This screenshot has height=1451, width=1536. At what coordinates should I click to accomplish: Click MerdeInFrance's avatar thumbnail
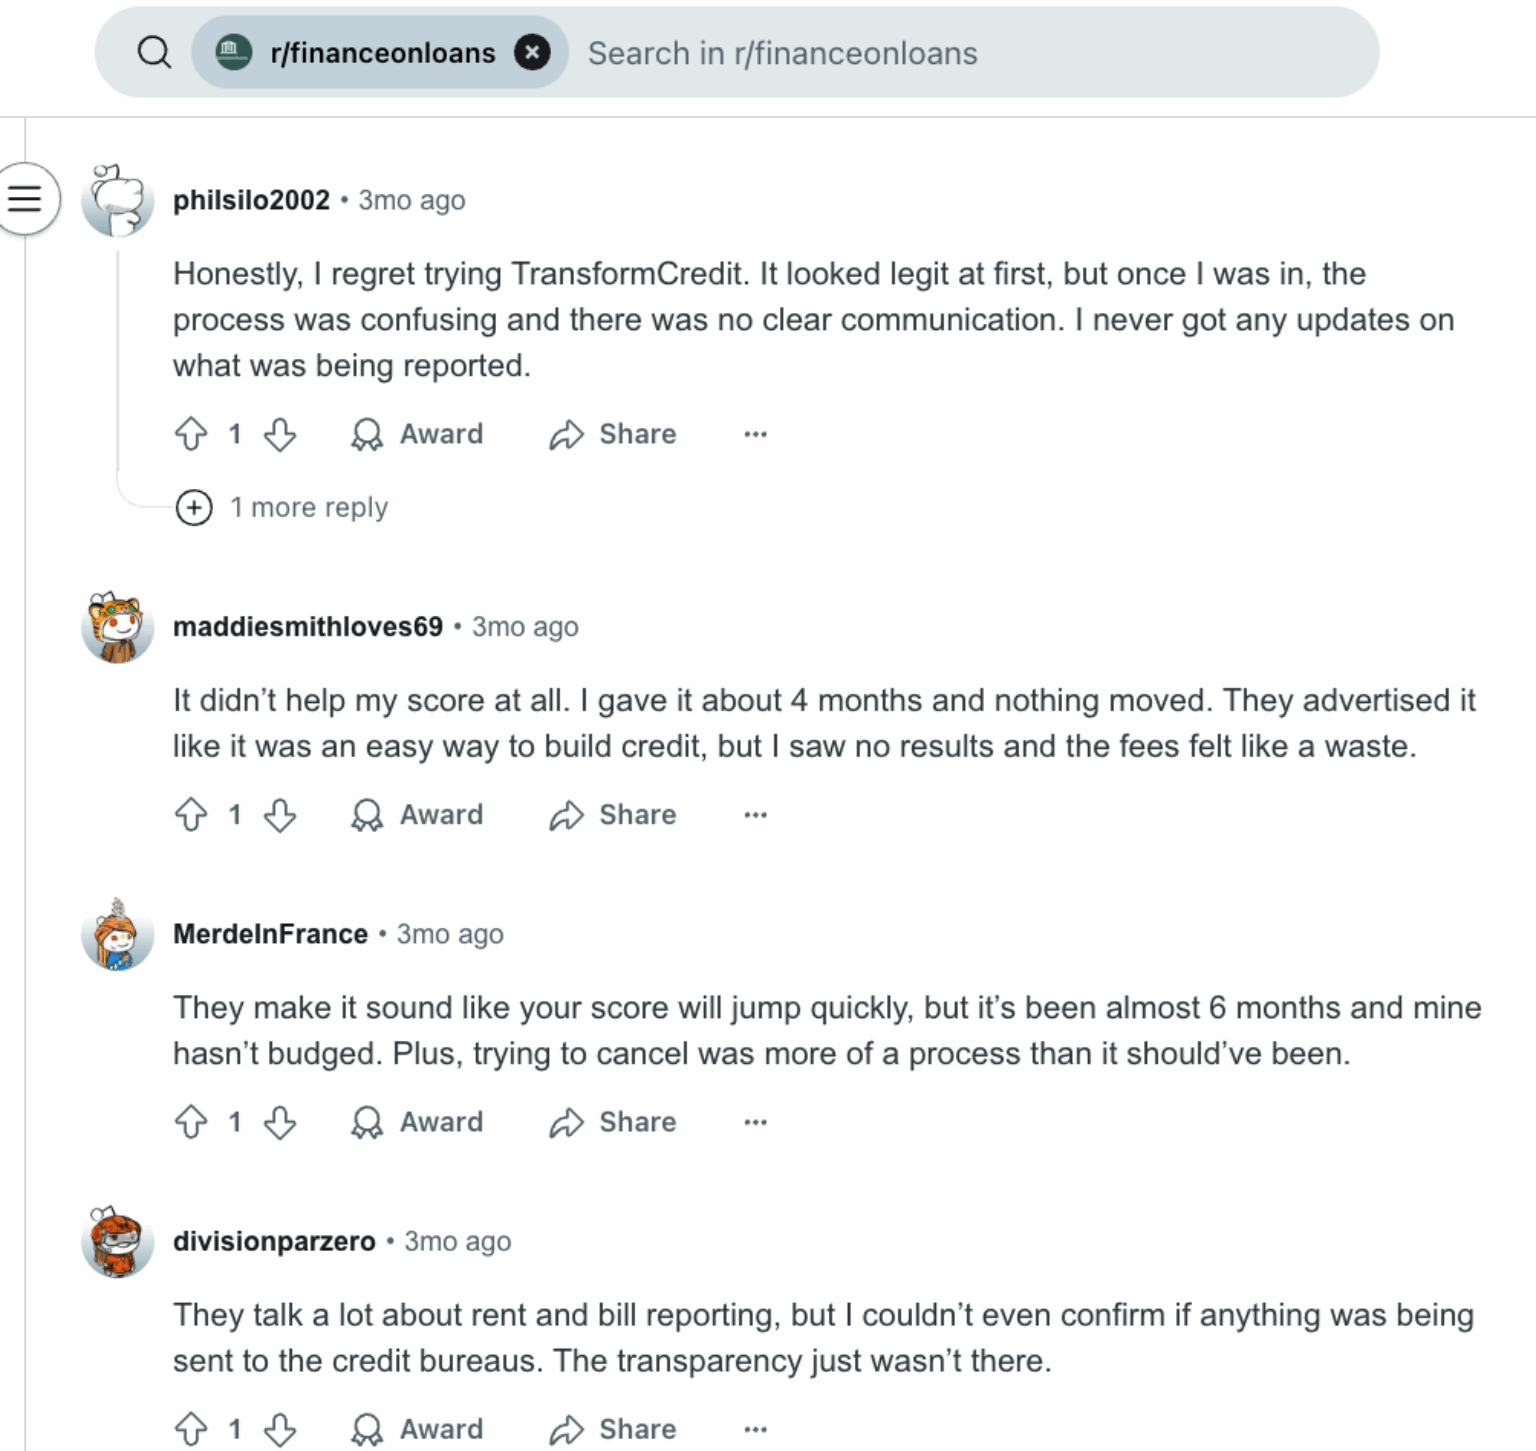click(118, 935)
